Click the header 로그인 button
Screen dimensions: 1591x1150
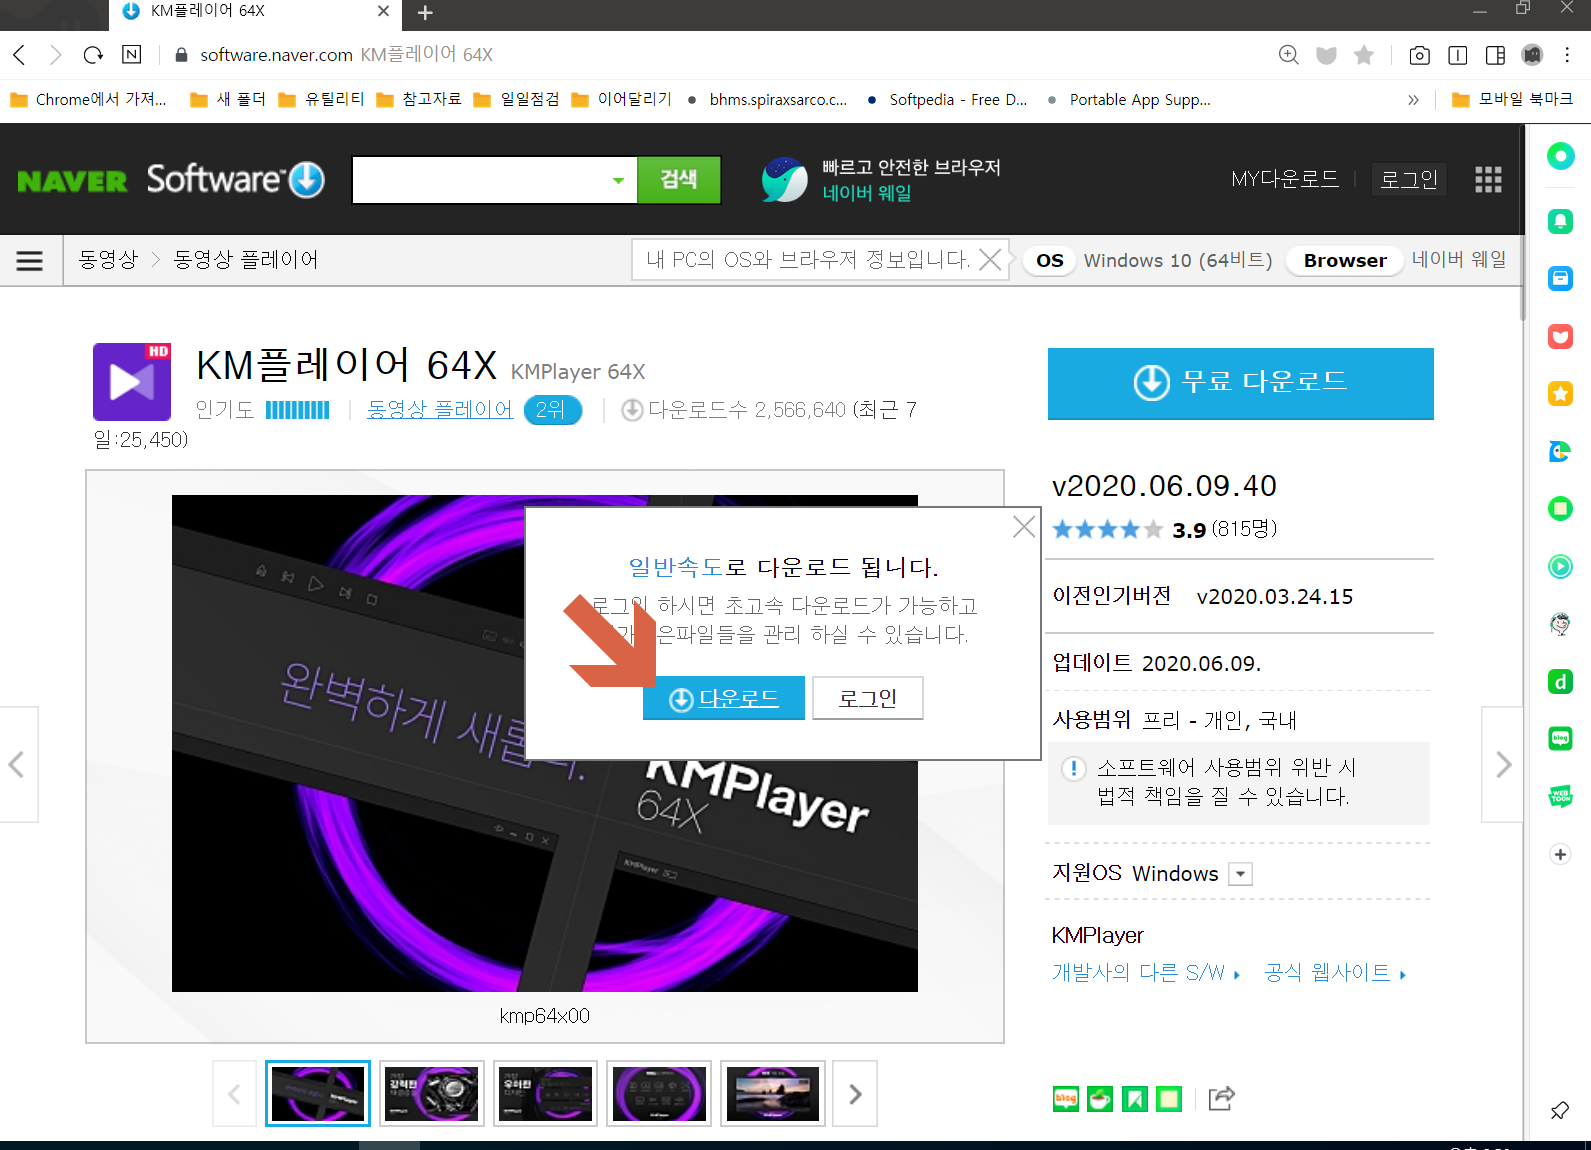pyautogui.click(x=1409, y=179)
